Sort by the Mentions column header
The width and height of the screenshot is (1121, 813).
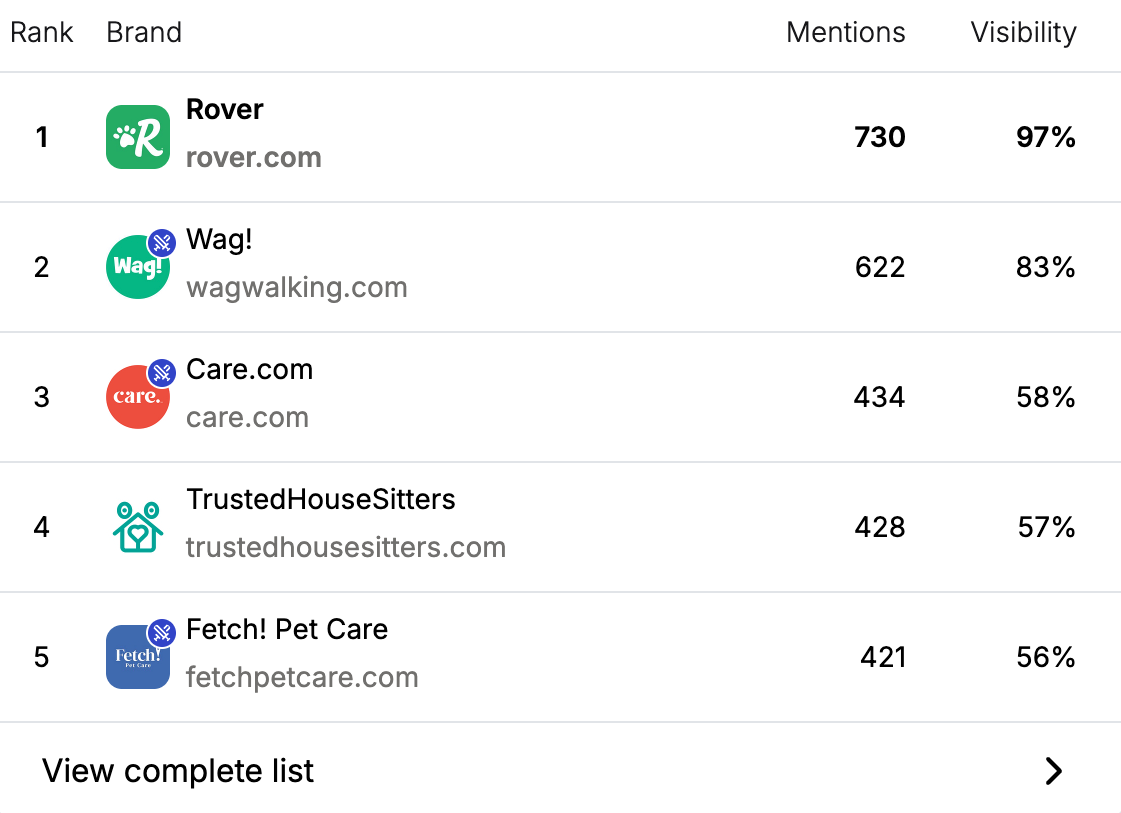coord(845,32)
